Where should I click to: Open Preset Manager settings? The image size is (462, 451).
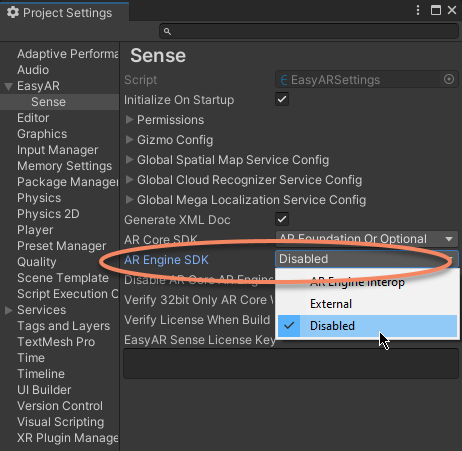click(x=61, y=246)
